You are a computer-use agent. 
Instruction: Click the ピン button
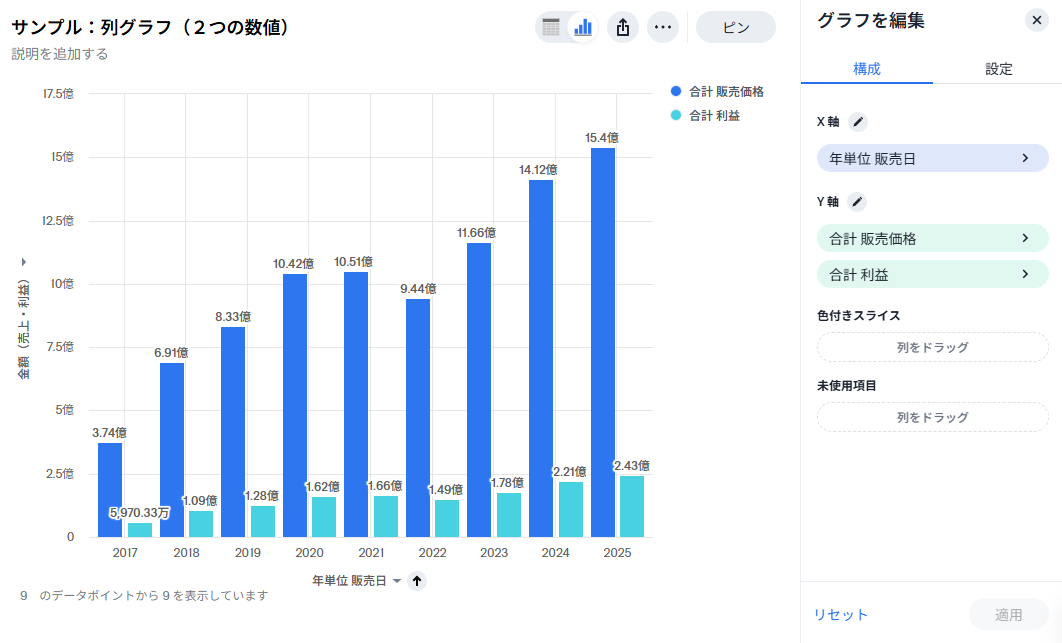[736, 28]
